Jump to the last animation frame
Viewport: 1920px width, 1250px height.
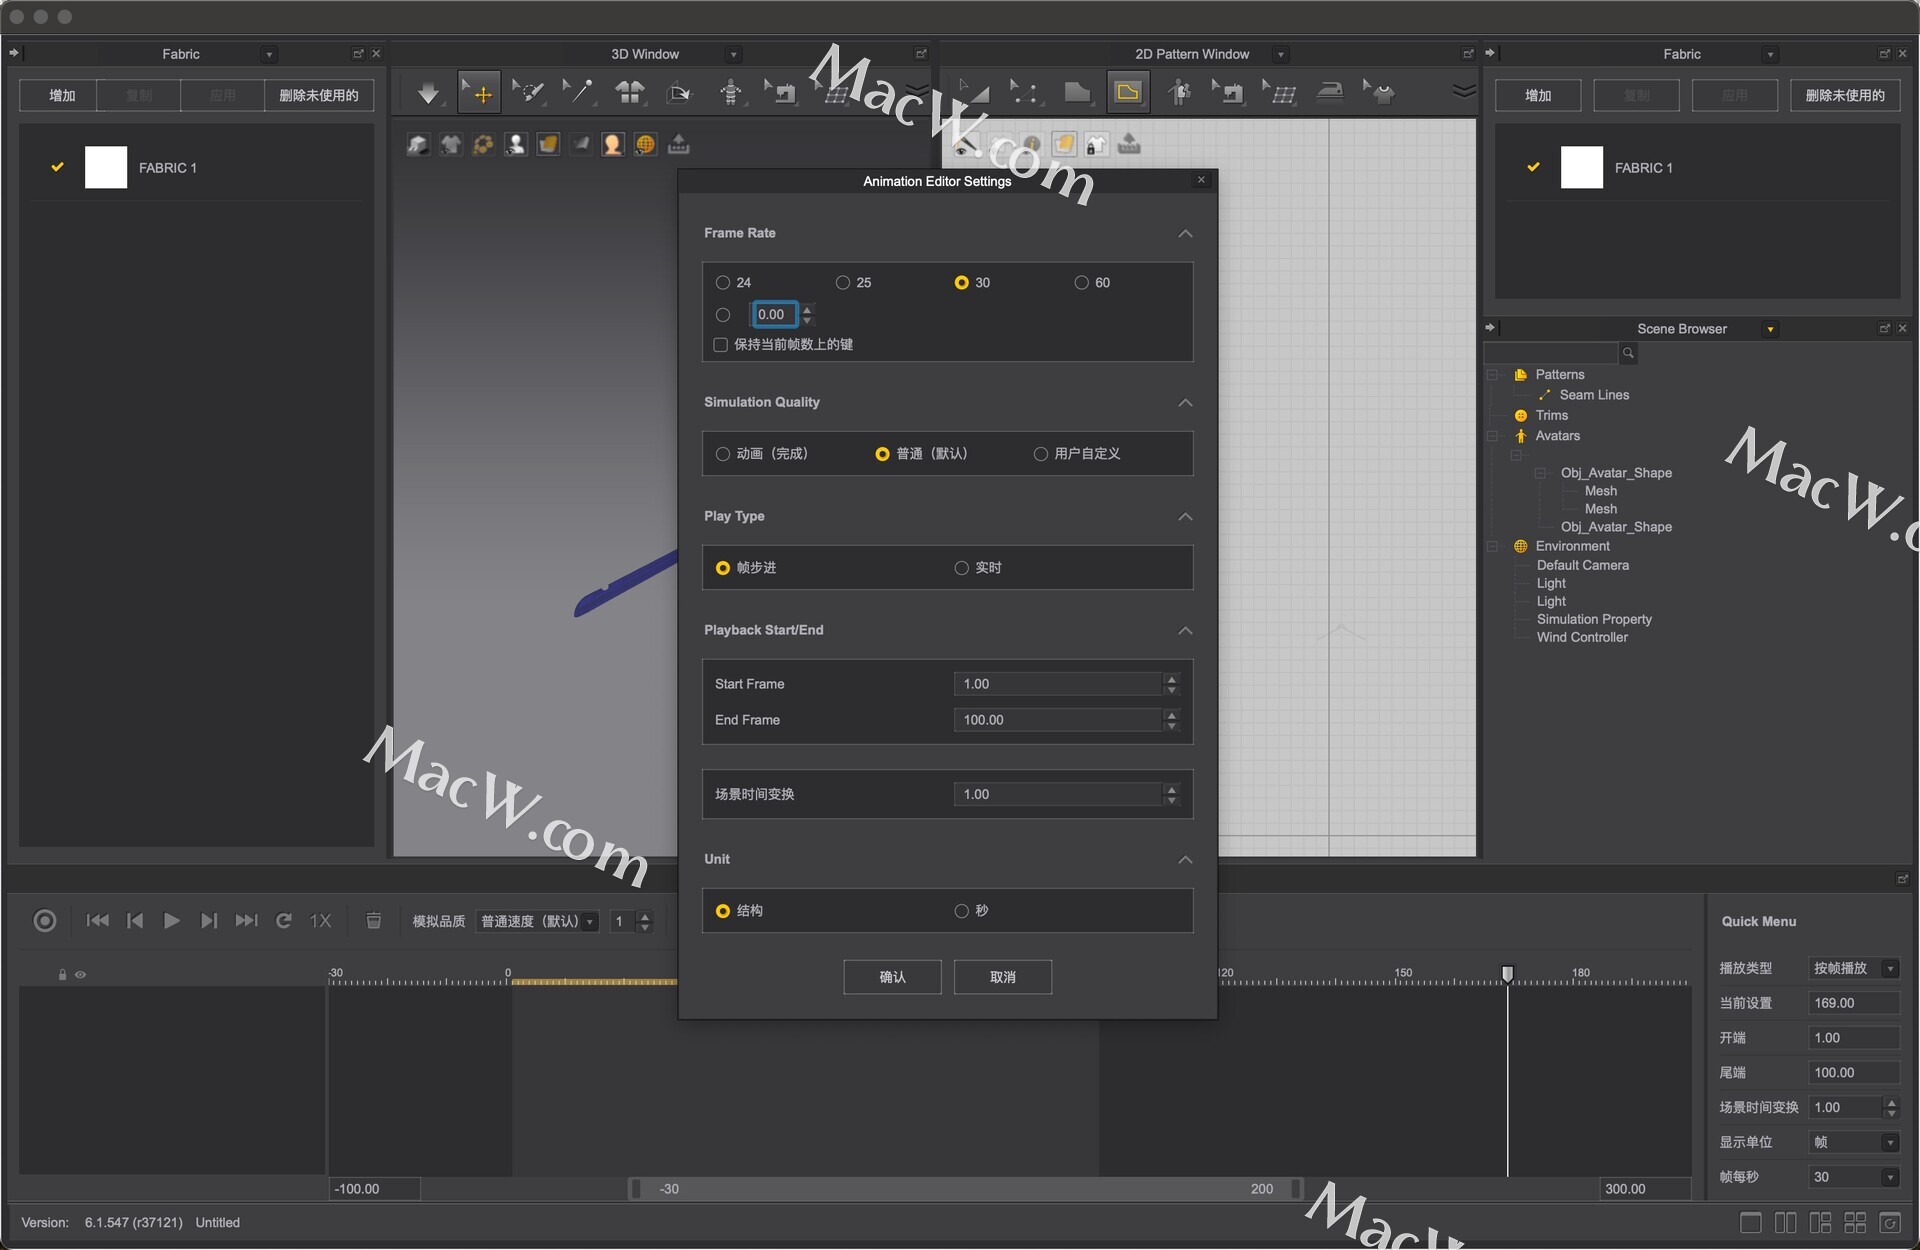coord(246,921)
